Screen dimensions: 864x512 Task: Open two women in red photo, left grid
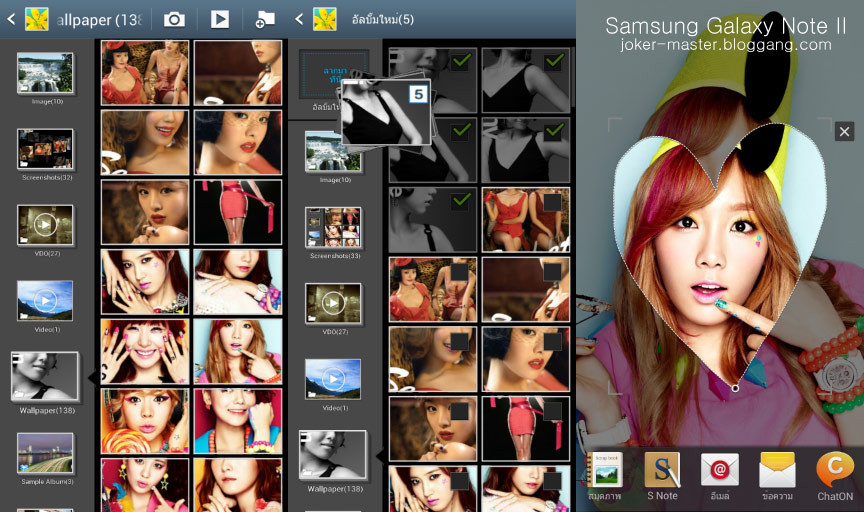[x=145, y=73]
